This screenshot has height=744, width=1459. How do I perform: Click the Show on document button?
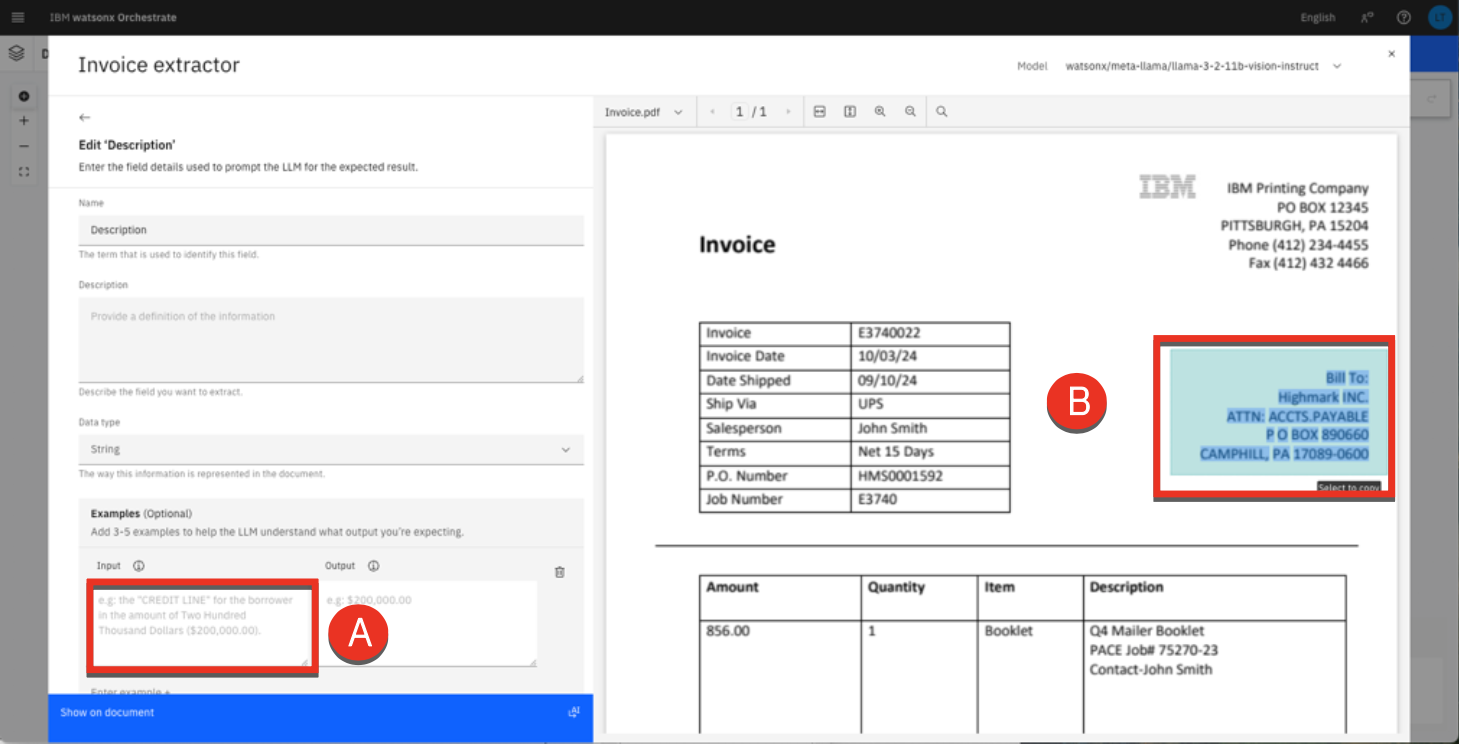tap(320, 713)
